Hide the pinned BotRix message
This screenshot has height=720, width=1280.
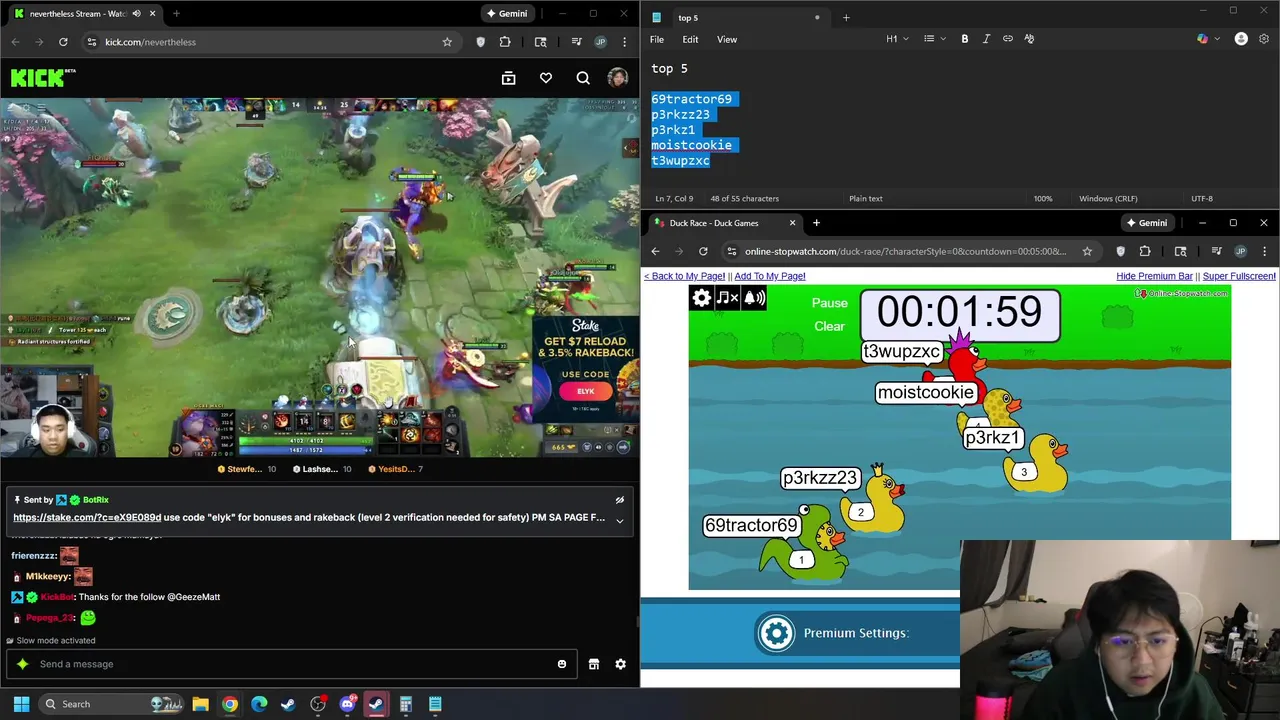(619, 500)
